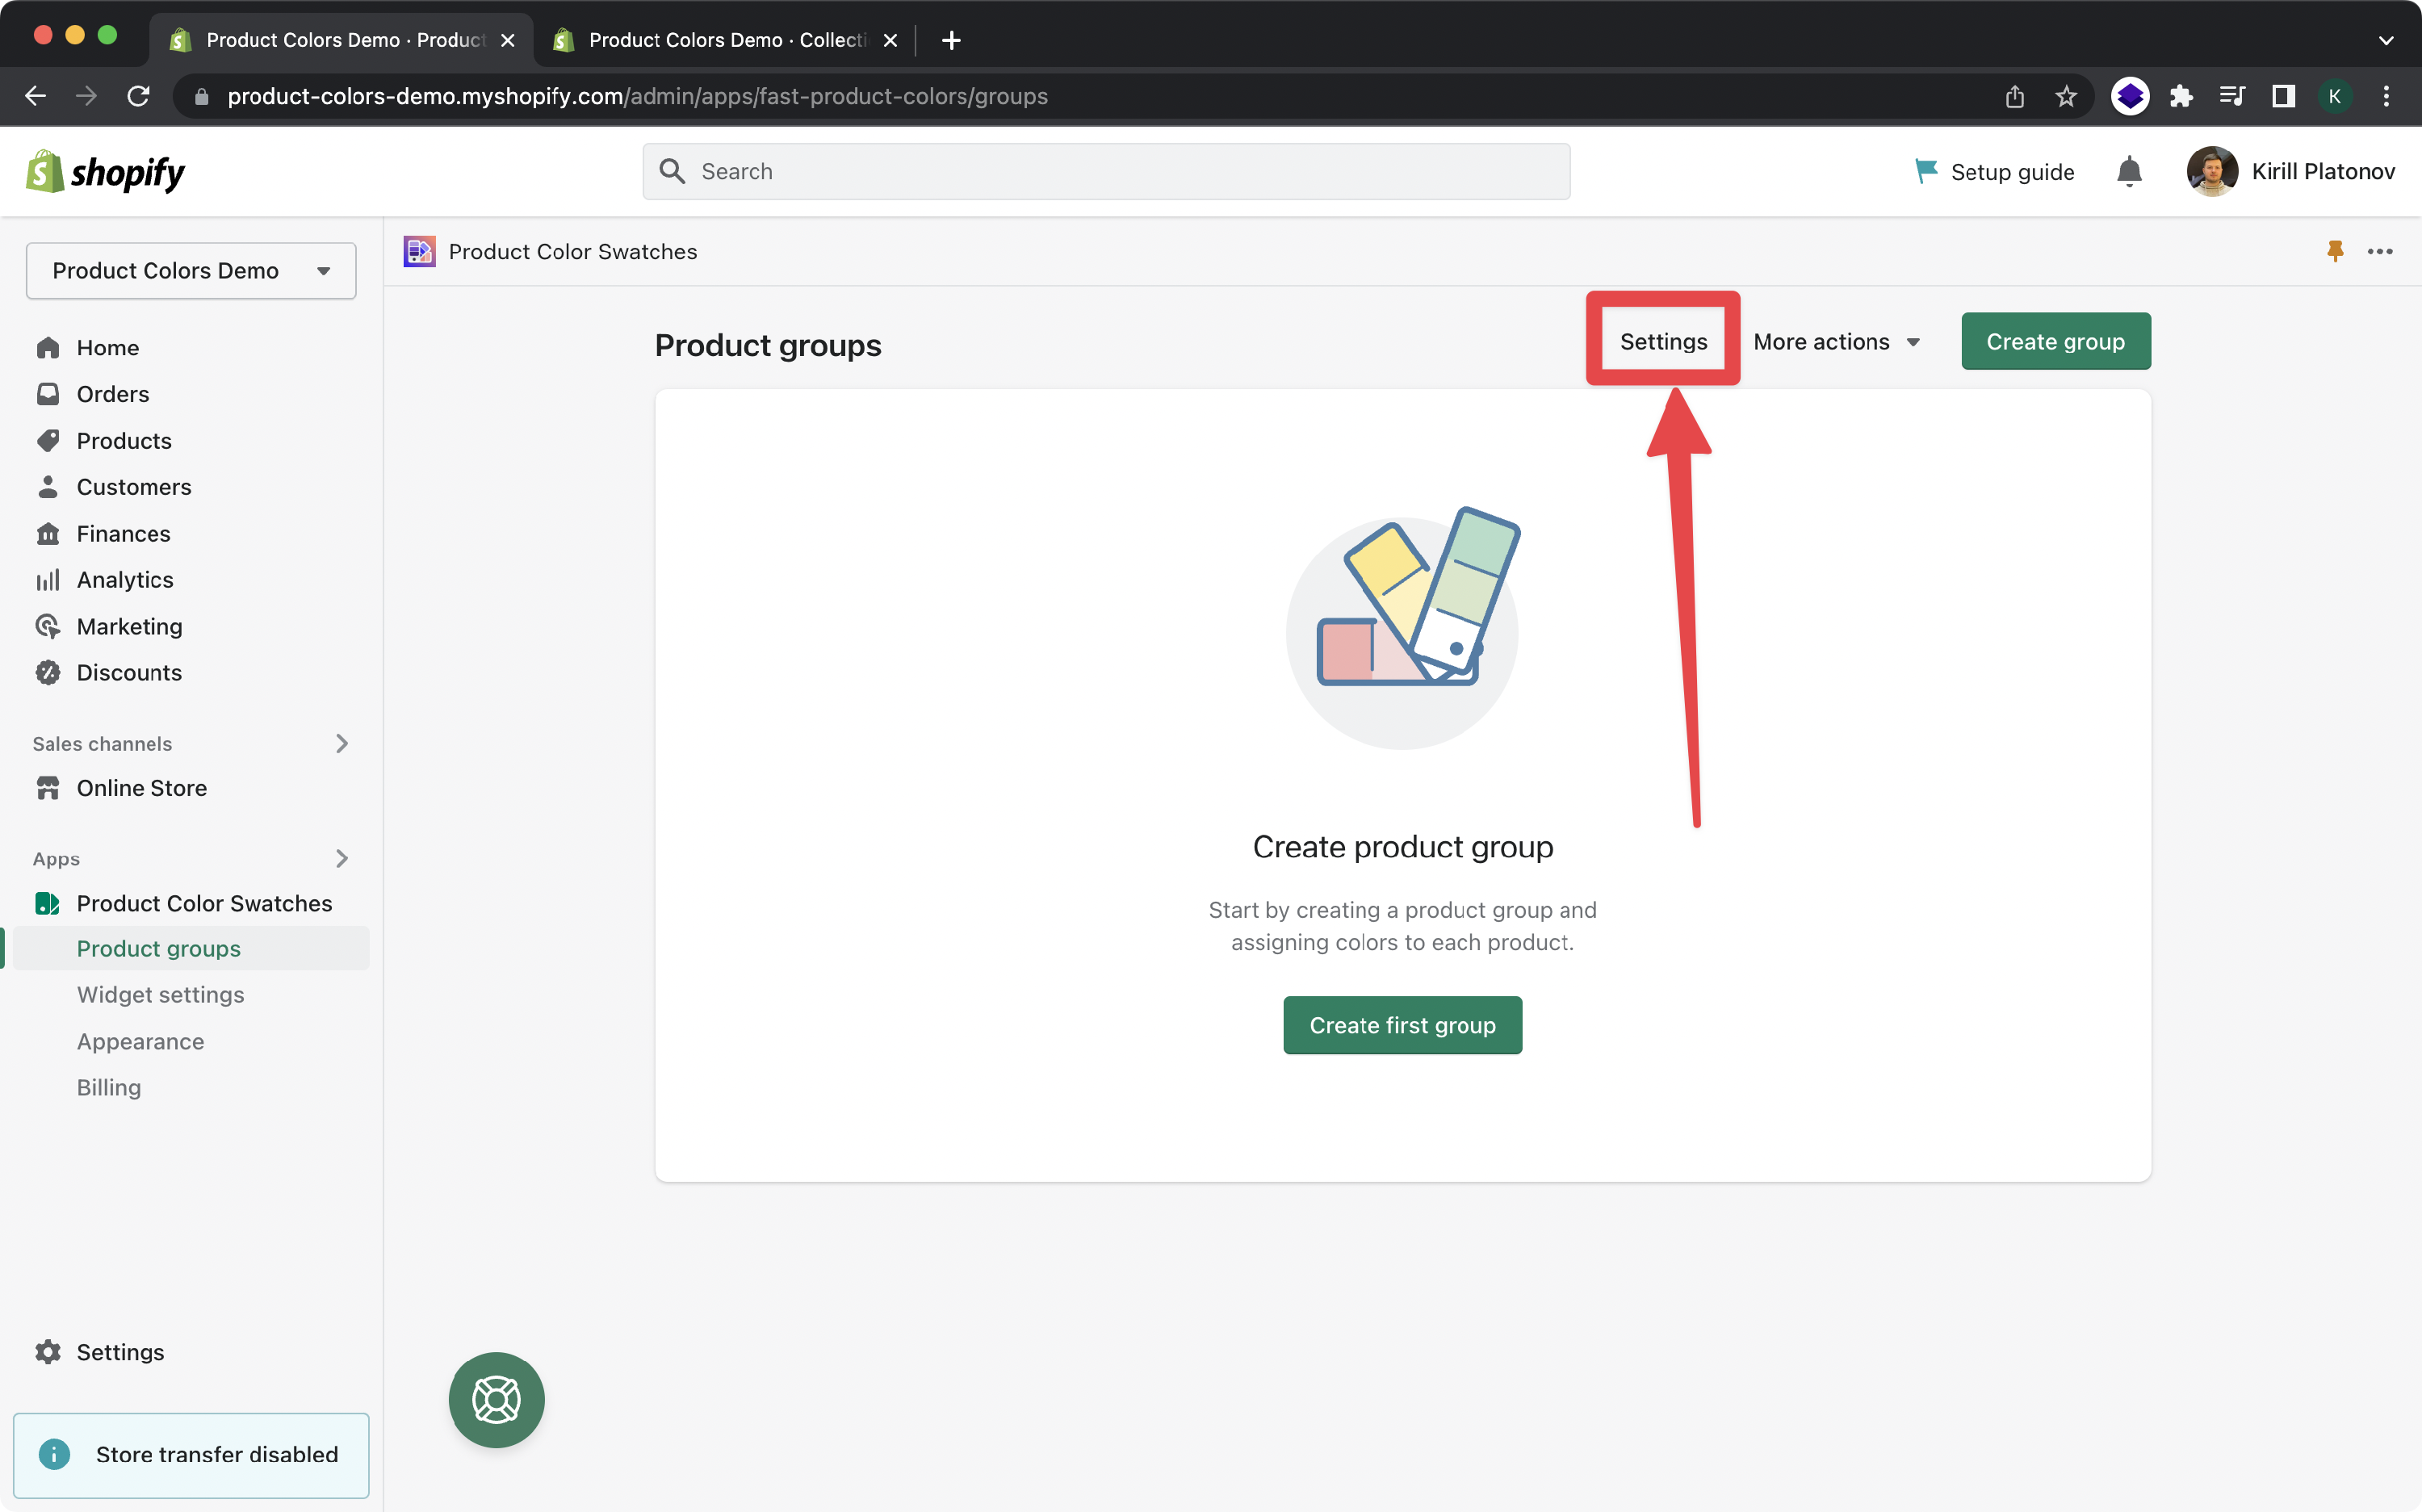Screen dimensions: 2422x1512
Task: Click the pin app icon
Action: pos(2335,251)
